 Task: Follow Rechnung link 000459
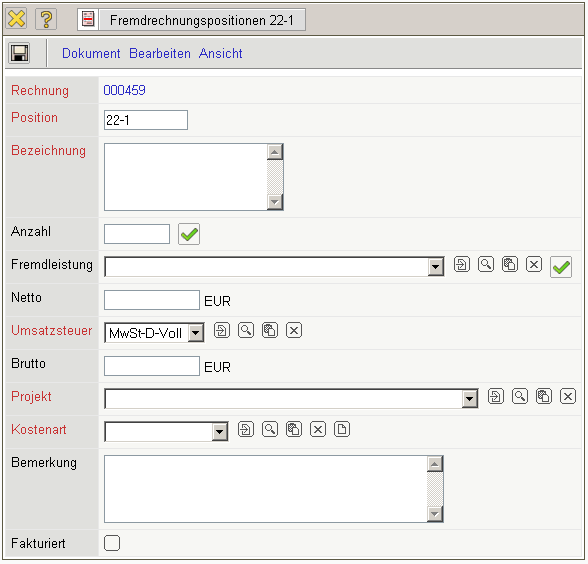(x=124, y=90)
